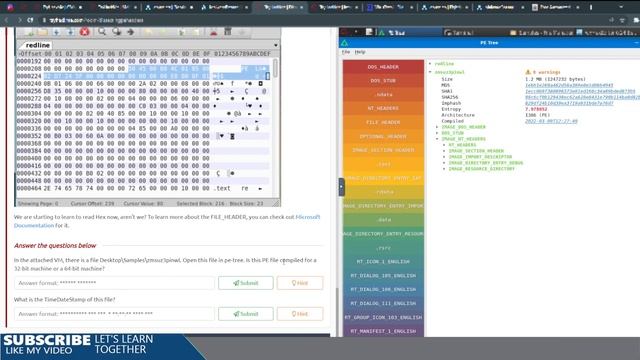
Task: Select the IMAGE_SECTION_HEADER block in map
Action: [x=383, y=150]
